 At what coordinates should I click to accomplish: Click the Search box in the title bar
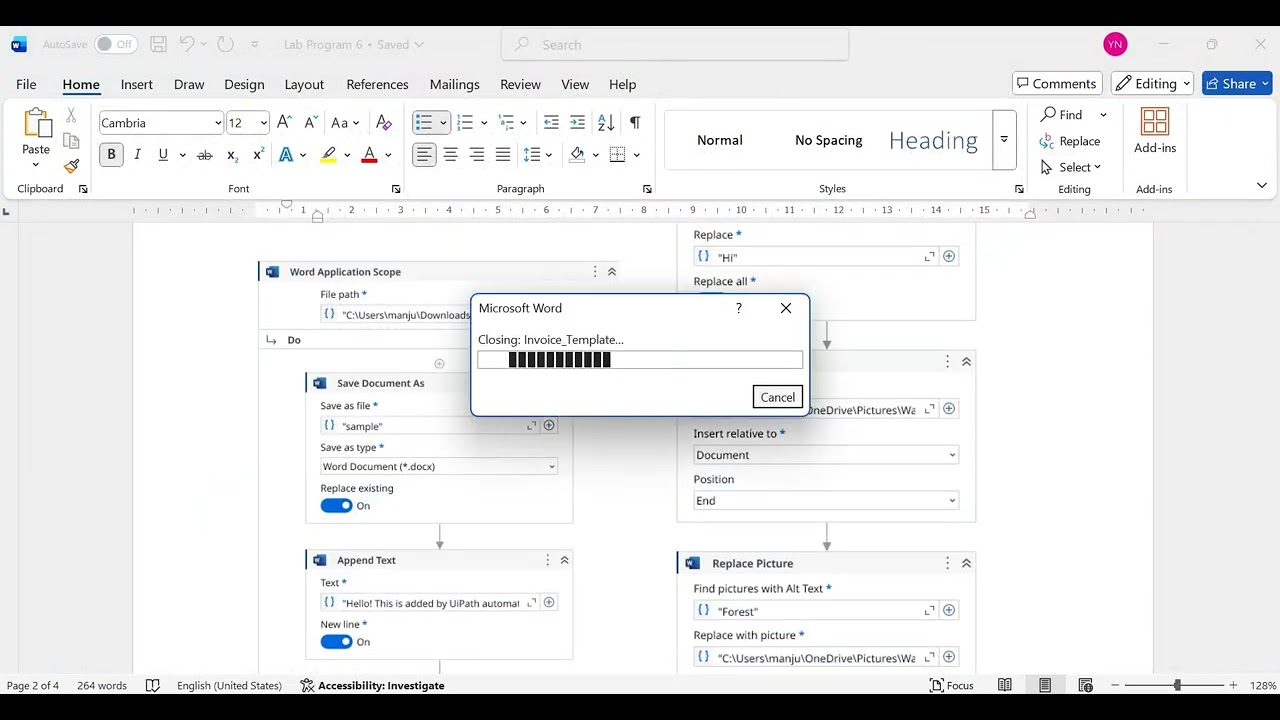(x=675, y=44)
